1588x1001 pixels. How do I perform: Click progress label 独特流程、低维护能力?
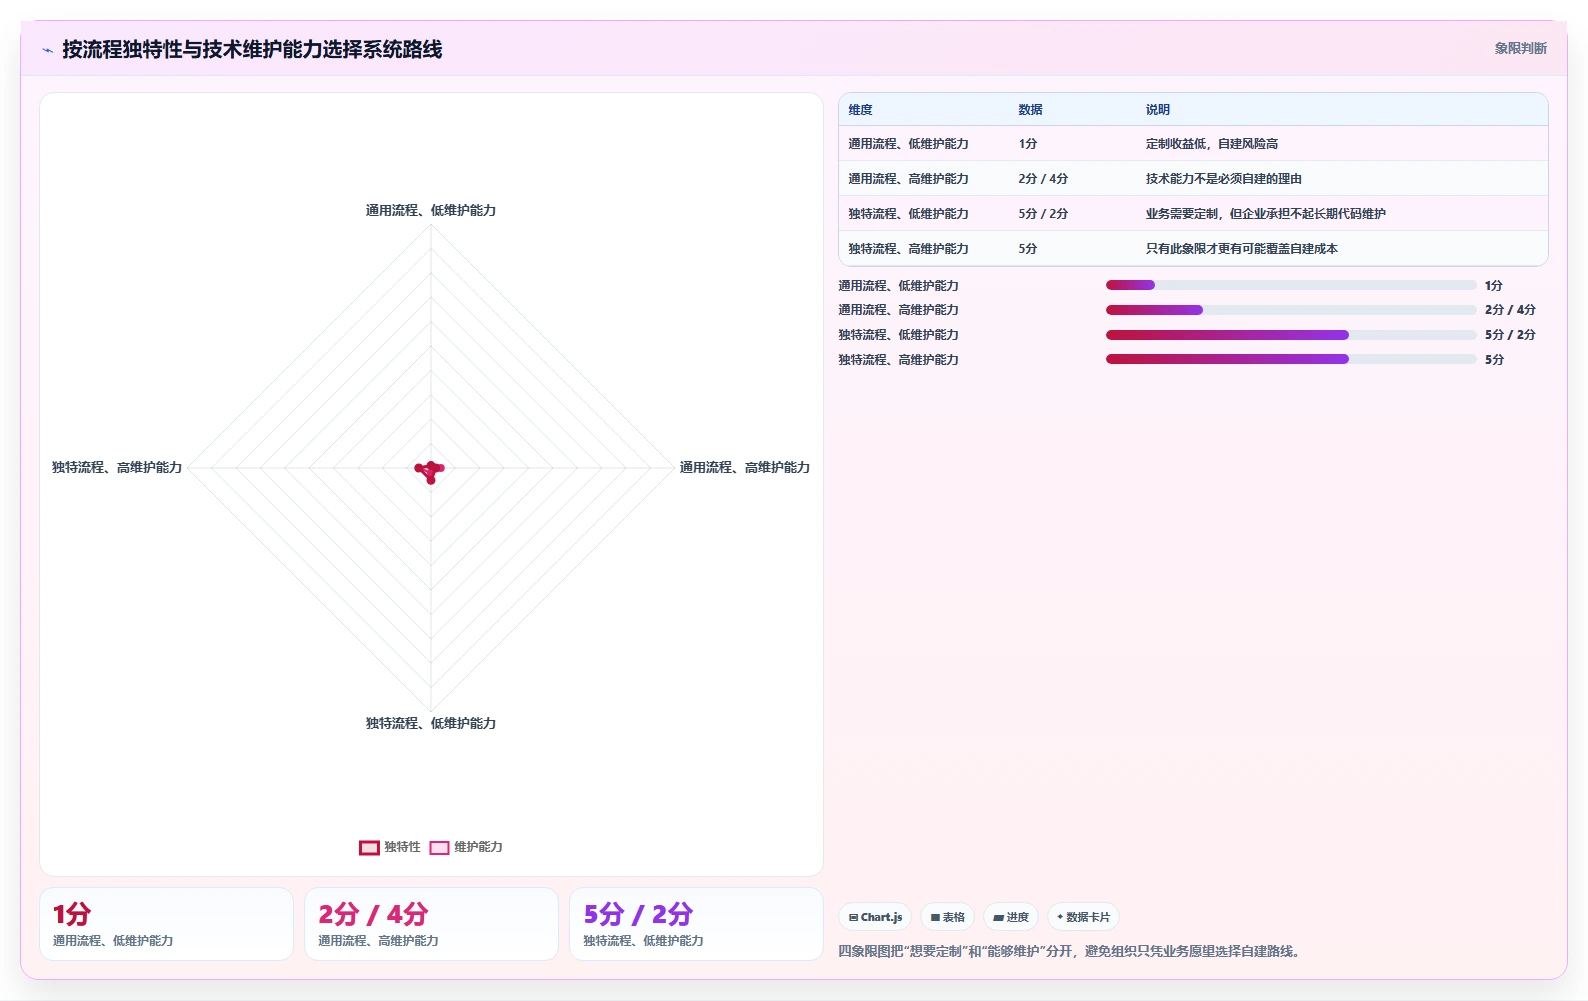tap(898, 335)
